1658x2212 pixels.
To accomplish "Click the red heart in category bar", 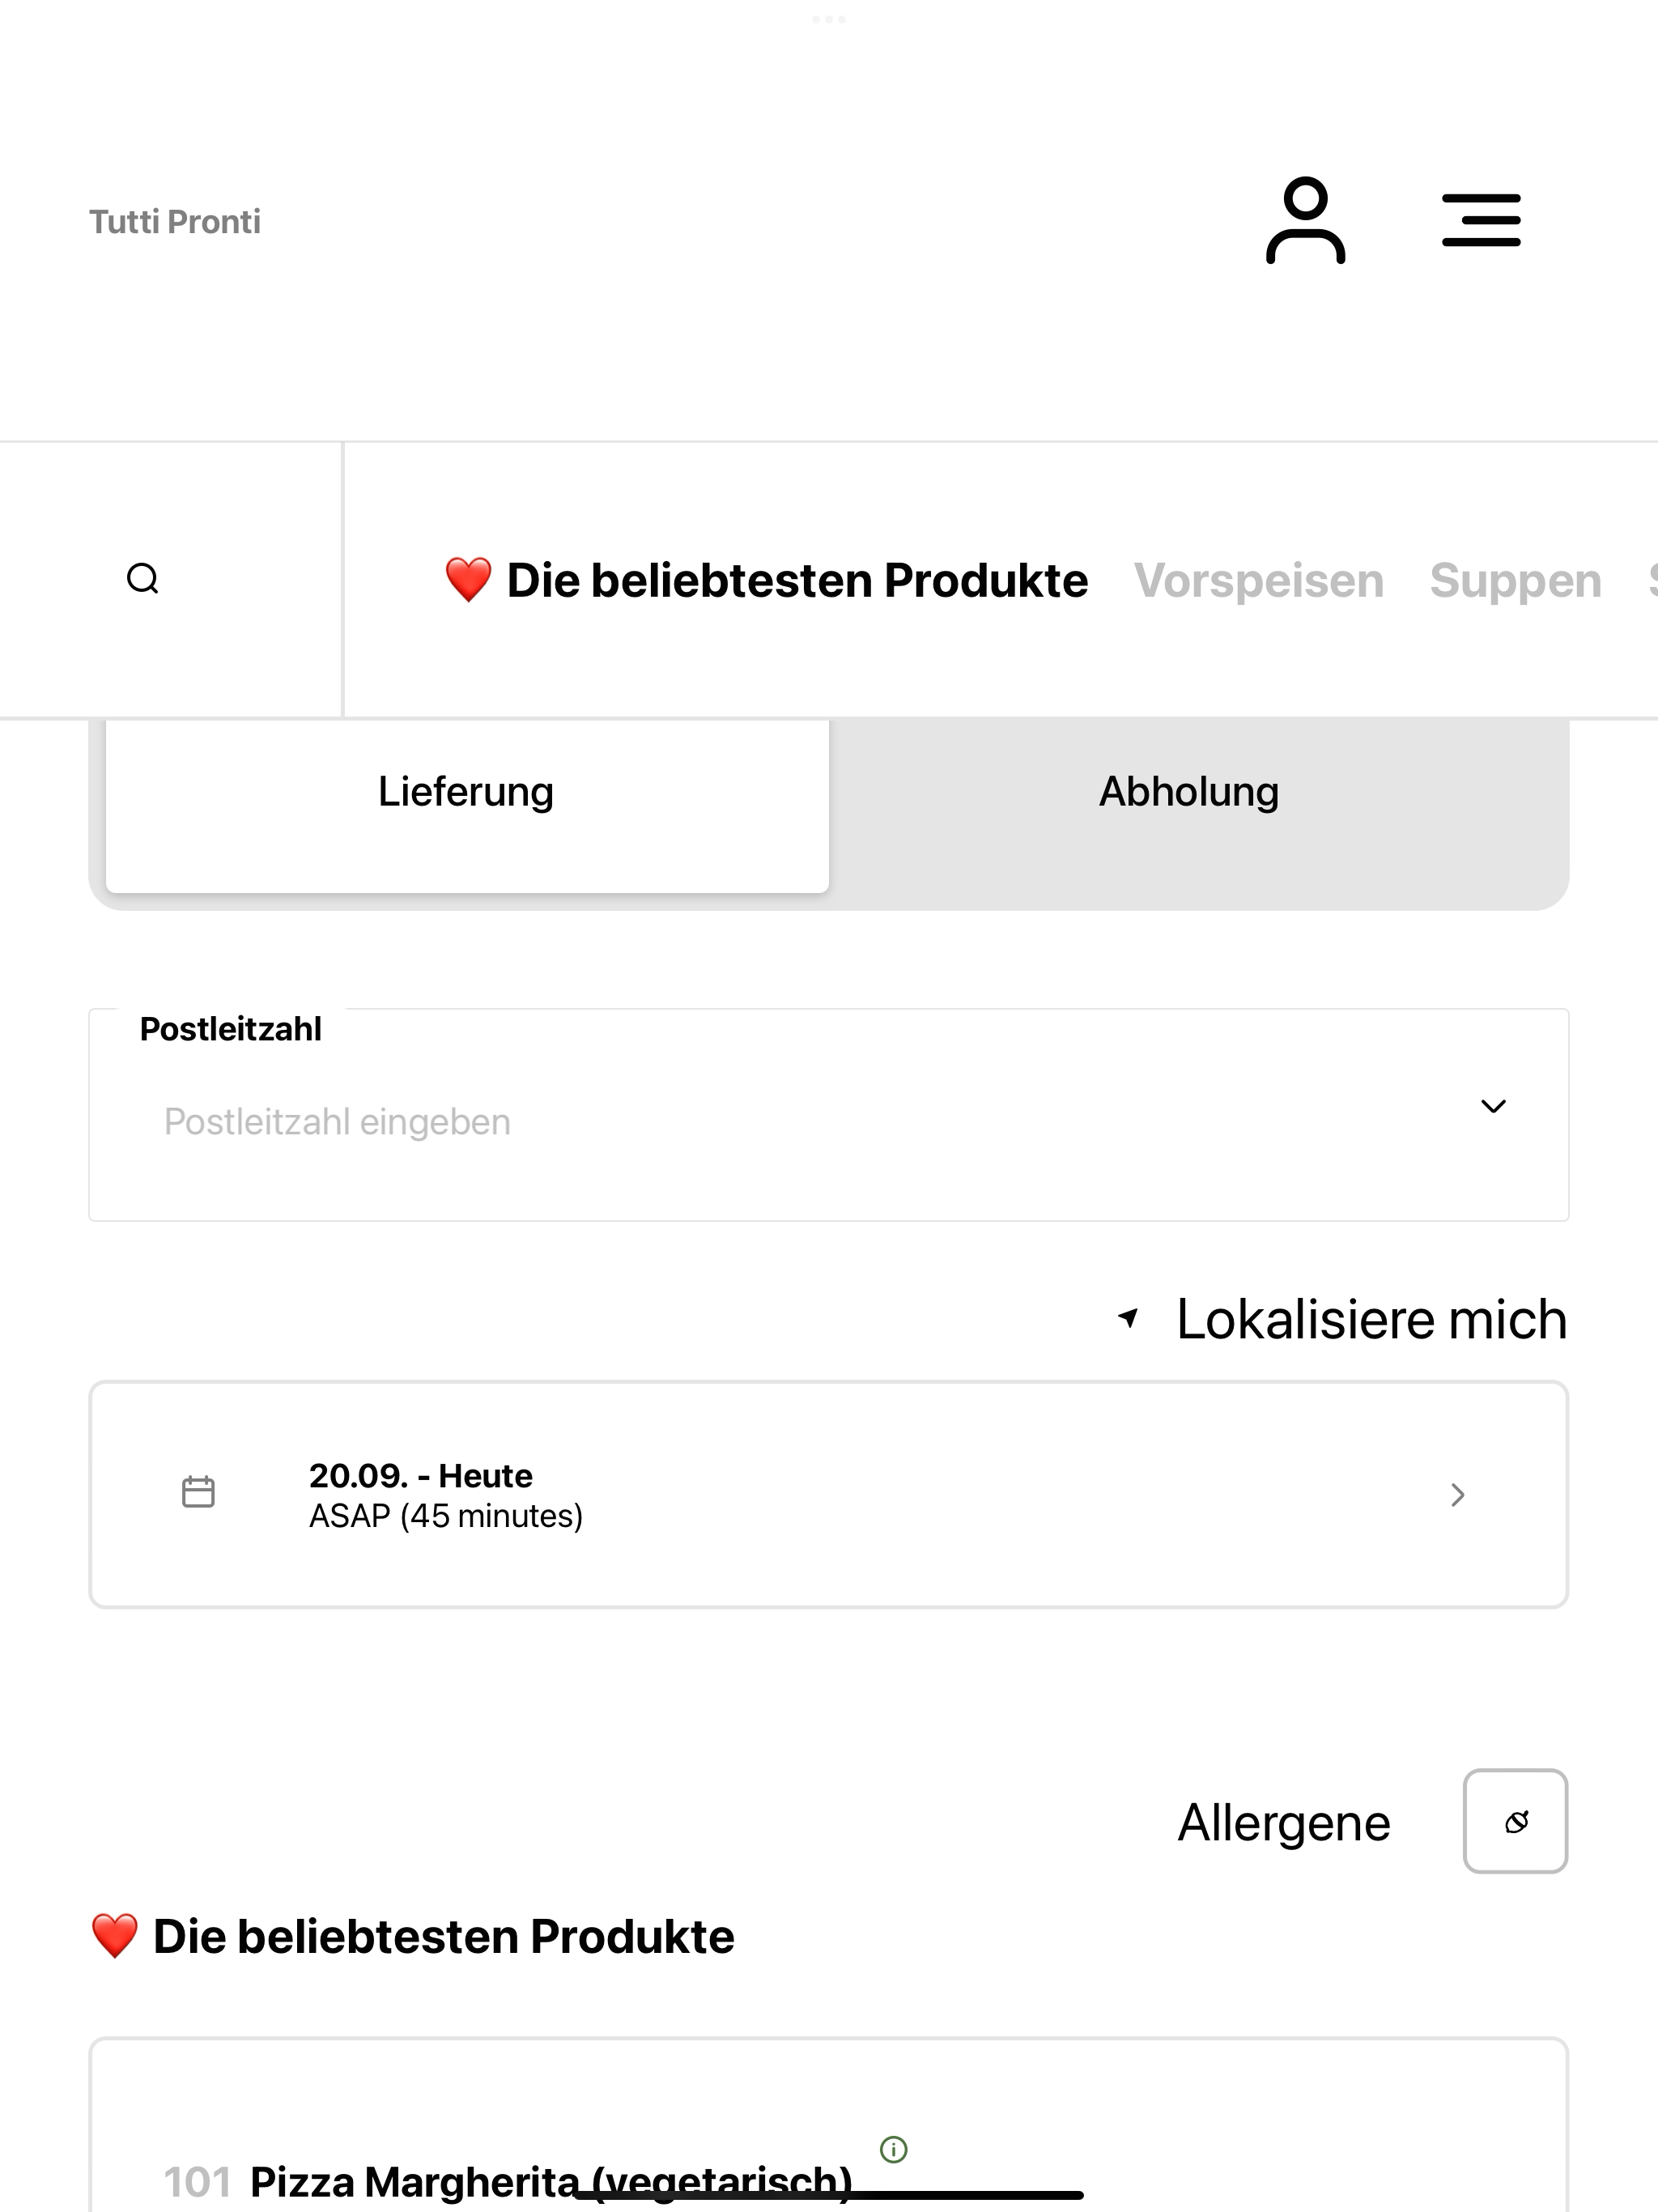I will click(x=468, y=580).
